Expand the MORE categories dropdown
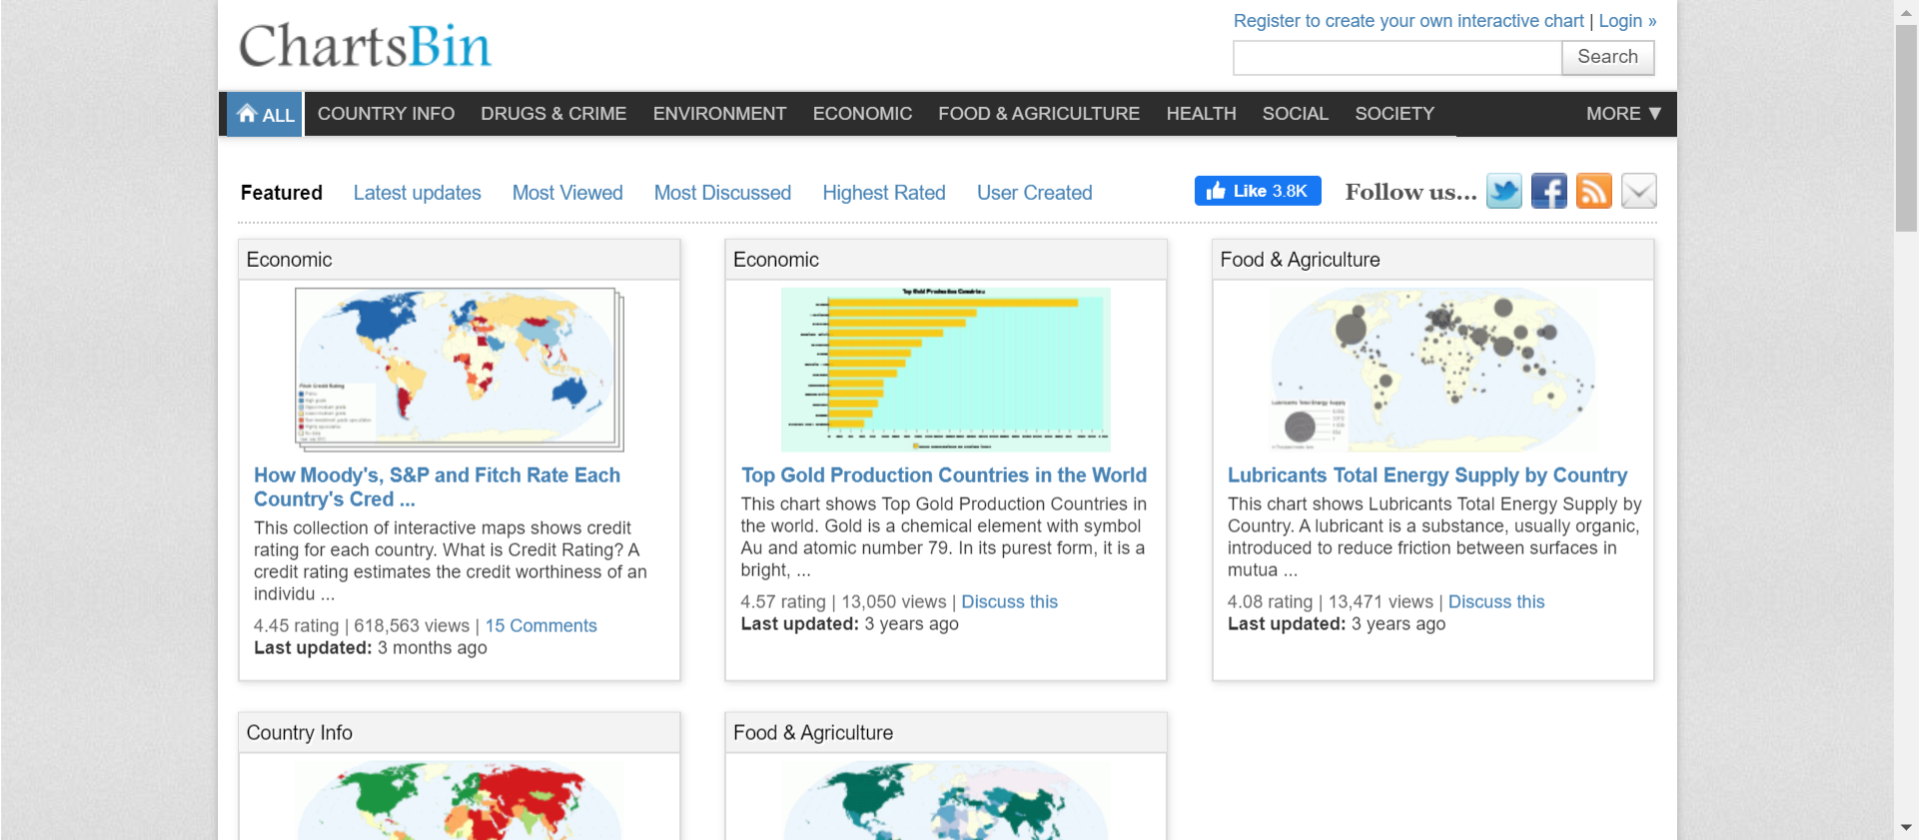This screenshot has width=1920, height=840. pos(1622,114)
